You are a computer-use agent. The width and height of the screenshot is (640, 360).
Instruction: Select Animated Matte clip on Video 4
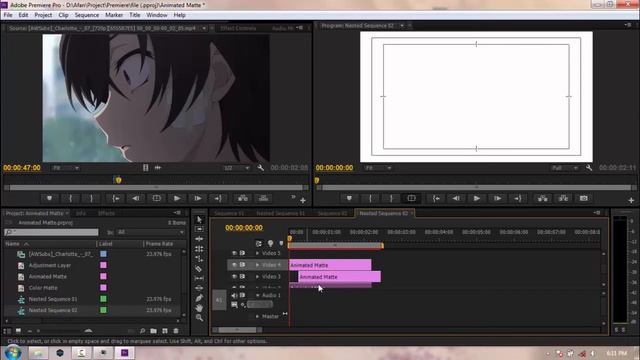pyautogui.click(x=330, y=265)
